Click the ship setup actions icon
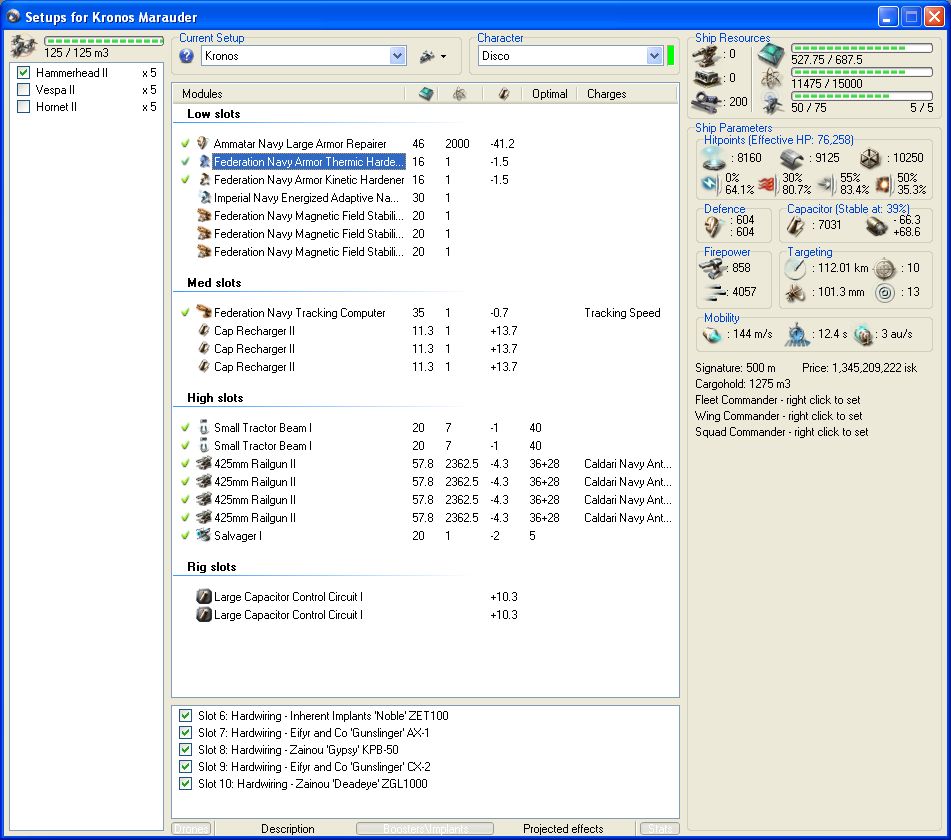Screen dimensions: 951x840 pos(427,56)
